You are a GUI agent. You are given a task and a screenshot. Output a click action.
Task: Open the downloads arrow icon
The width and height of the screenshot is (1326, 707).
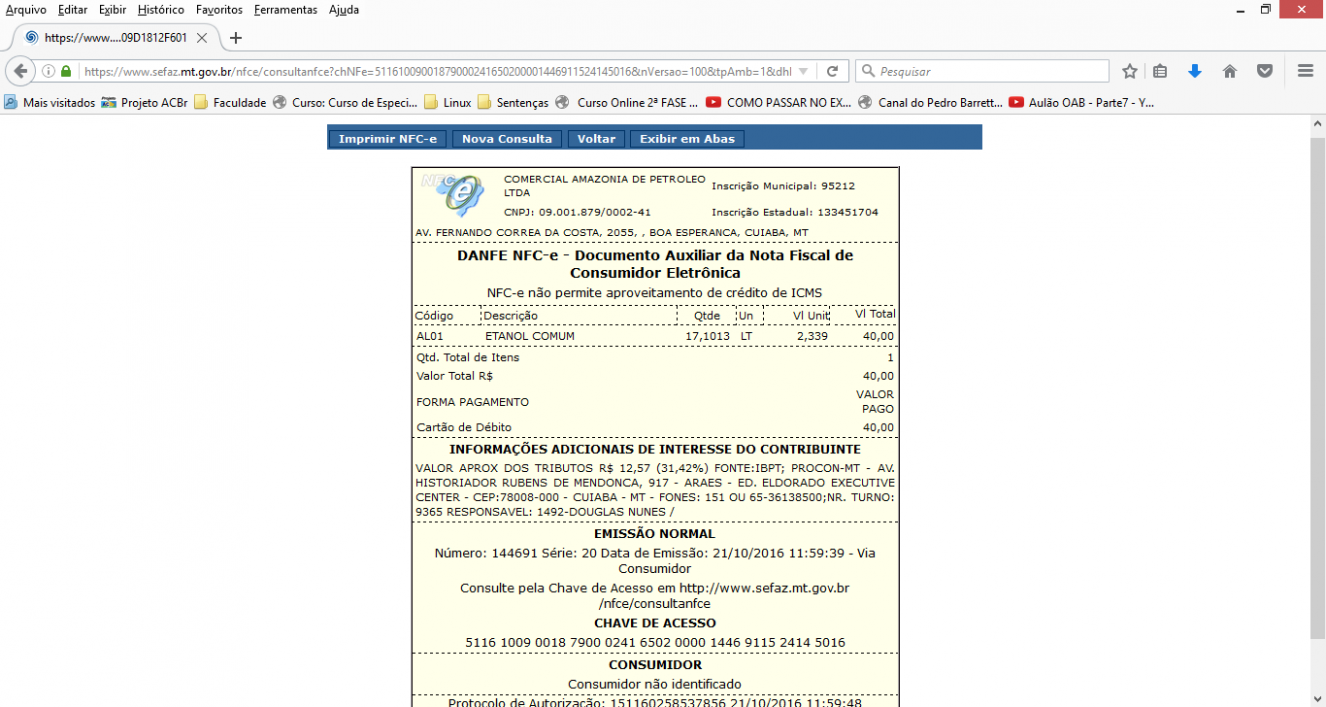pyautogui.click(x=1194, y=71)
